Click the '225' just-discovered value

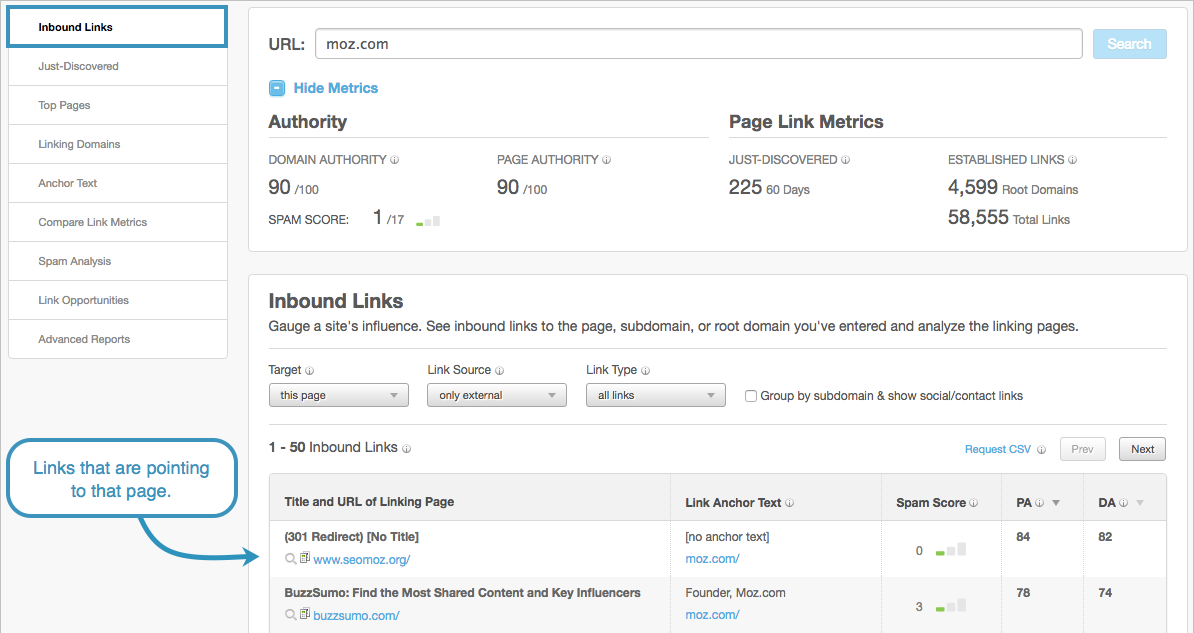tap(745, 187)
